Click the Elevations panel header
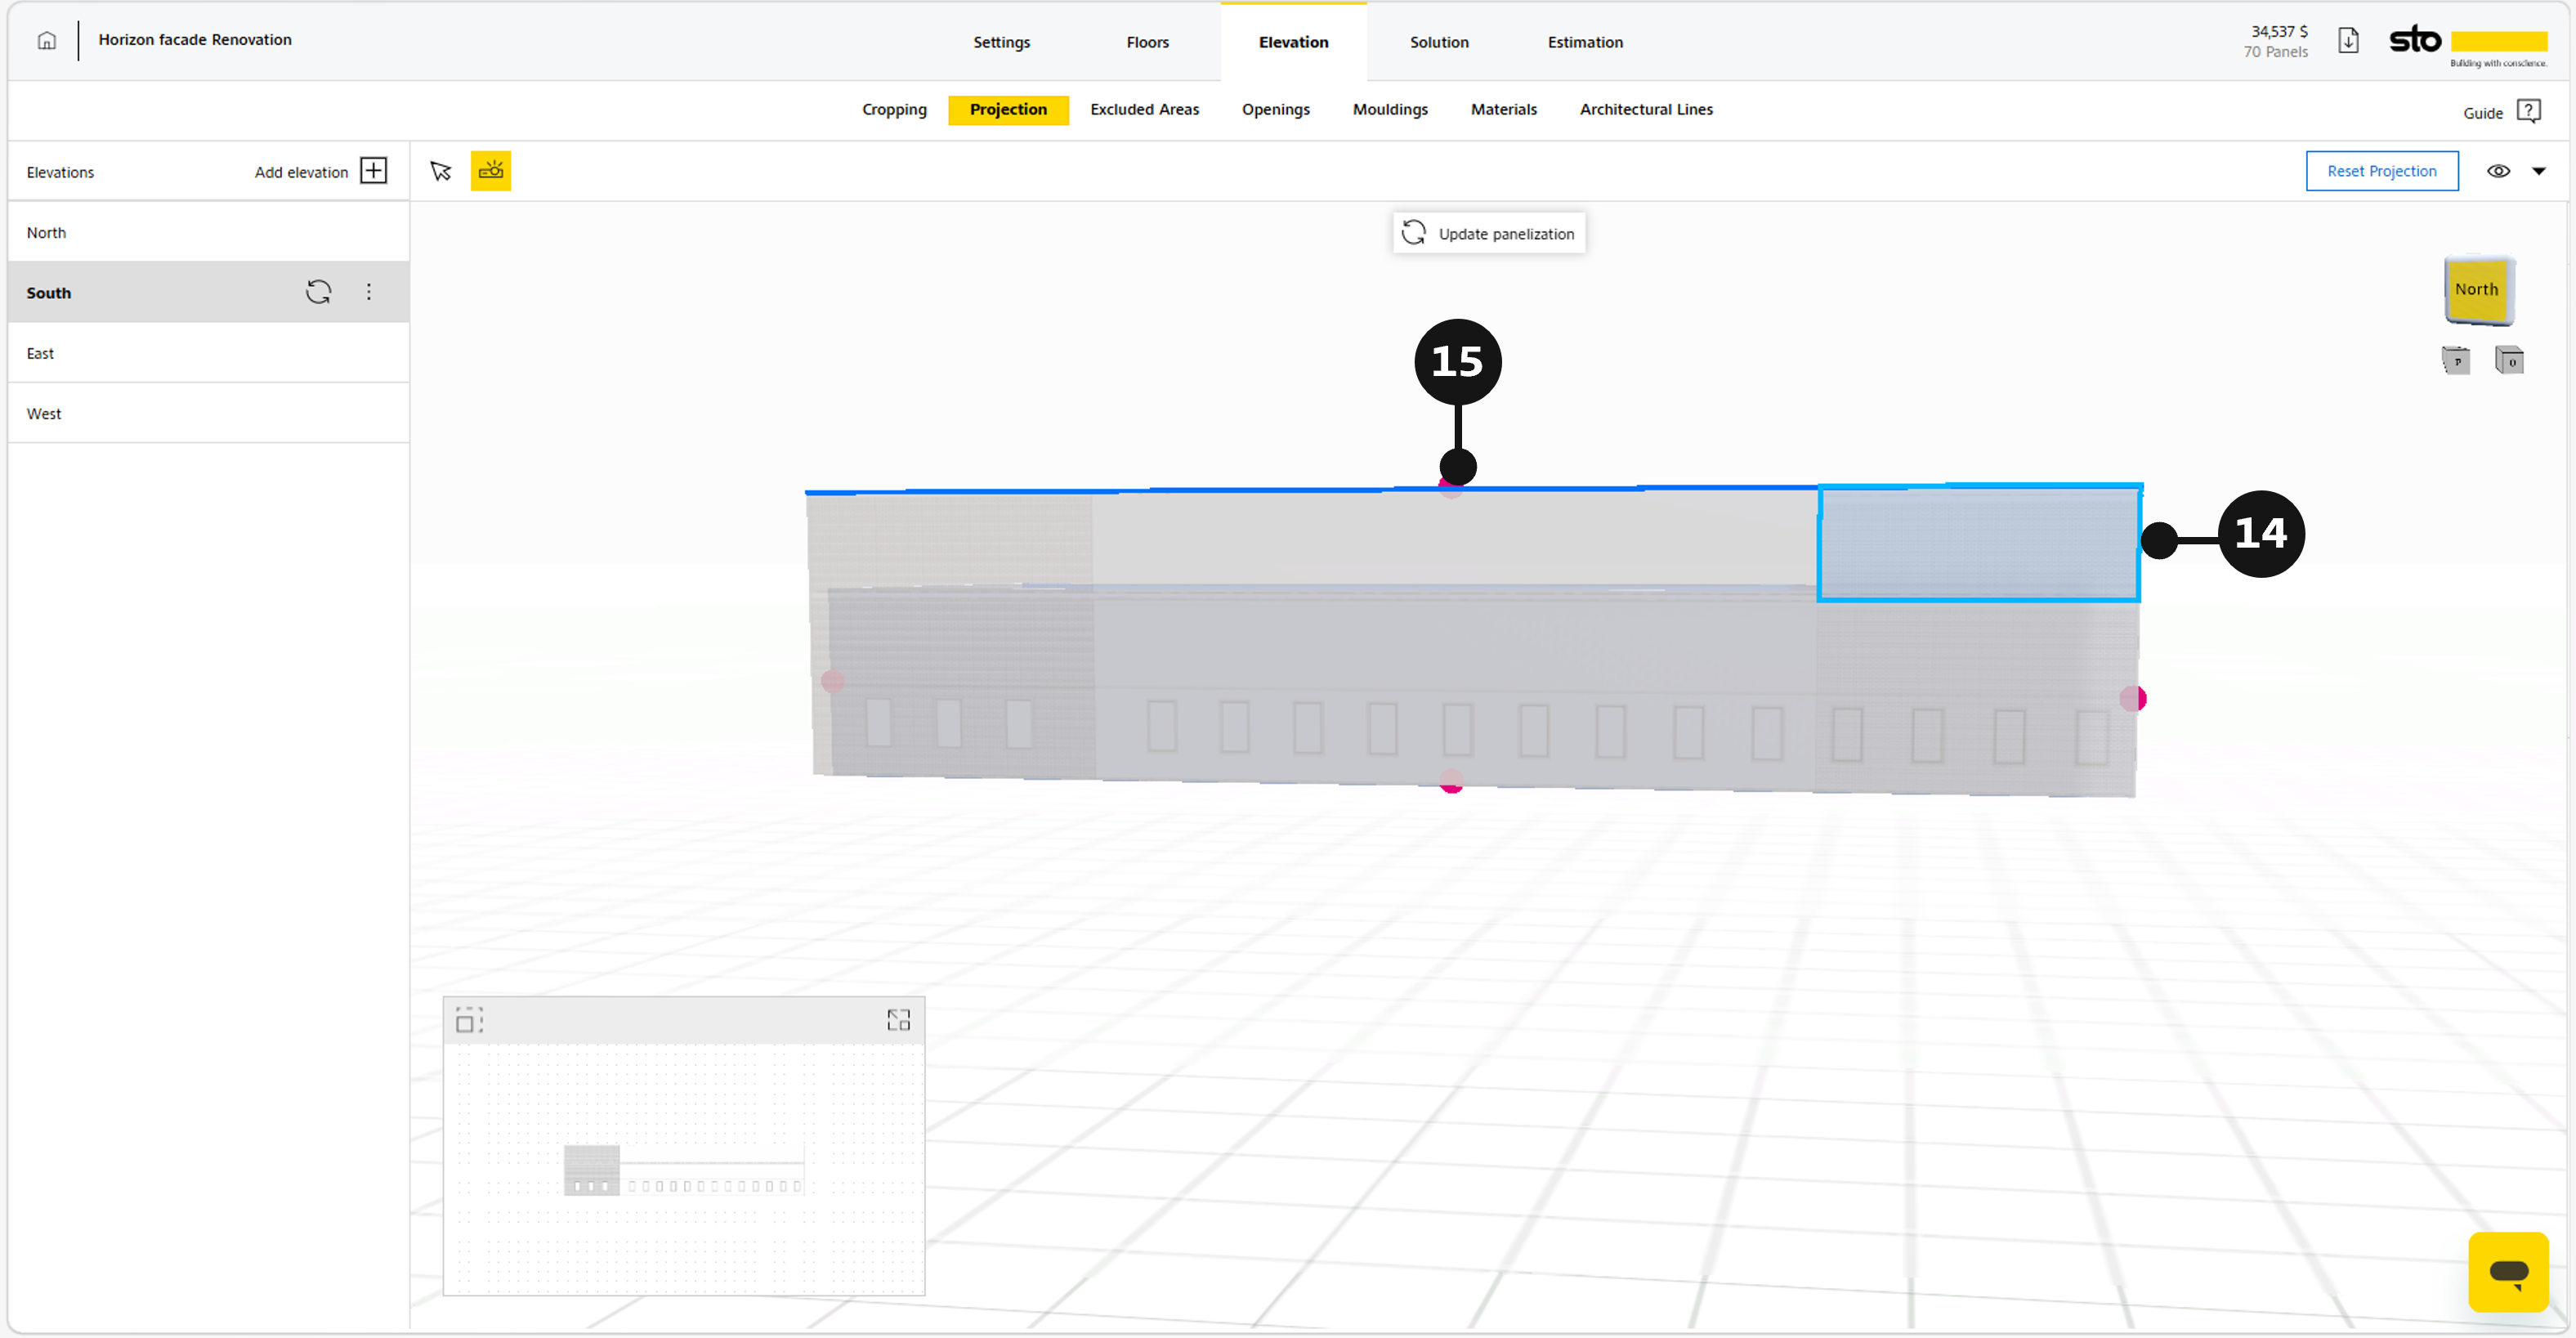This screenshot has width=2576, height=1338. (x=60, y=172)
